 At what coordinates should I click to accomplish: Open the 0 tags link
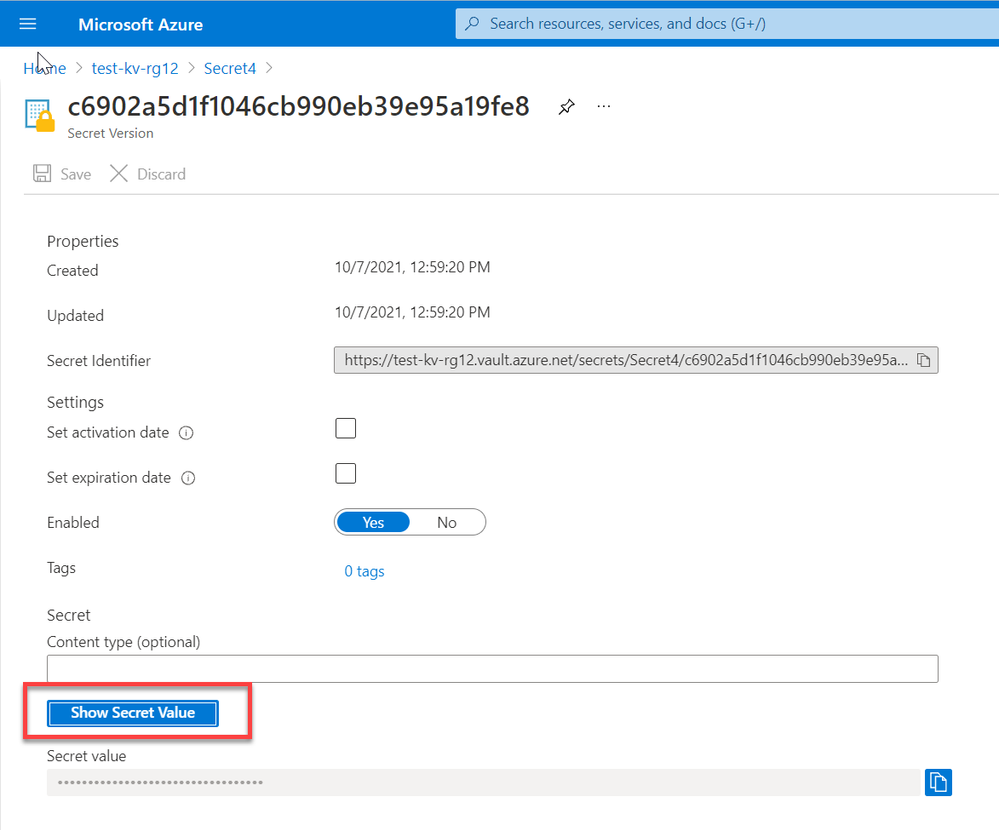tap(364, 571)
